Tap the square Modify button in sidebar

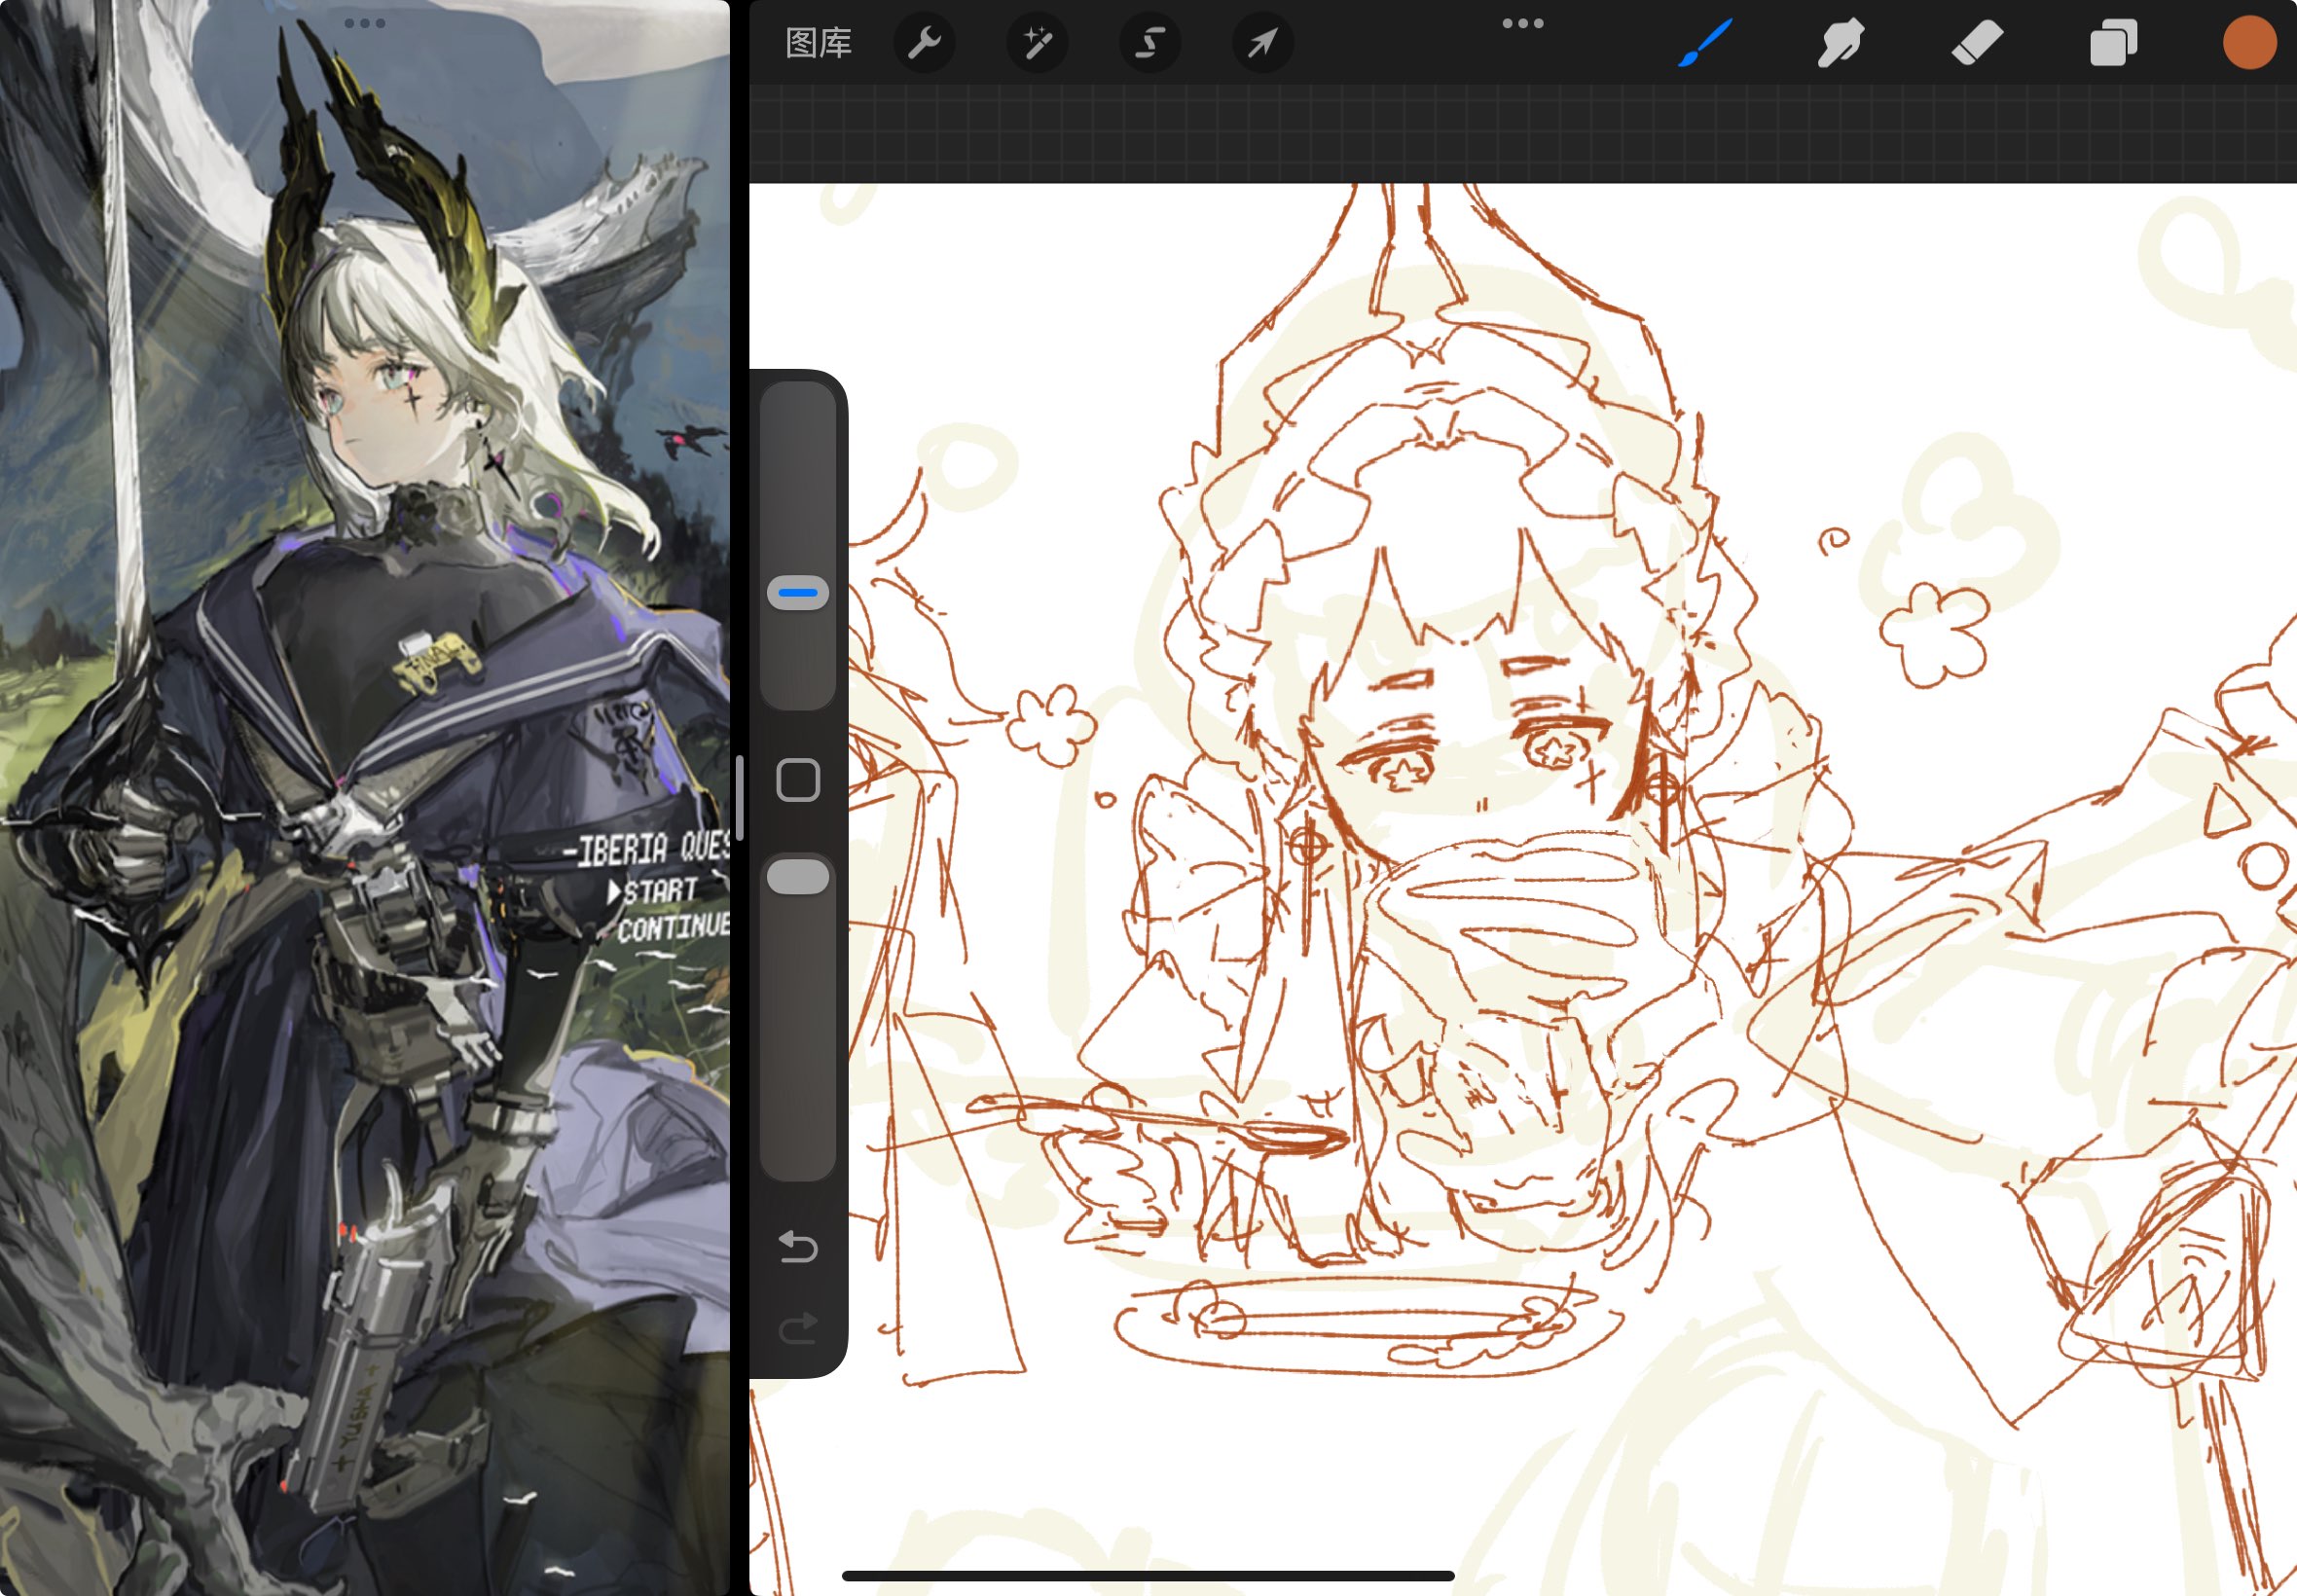click(798, 780)
